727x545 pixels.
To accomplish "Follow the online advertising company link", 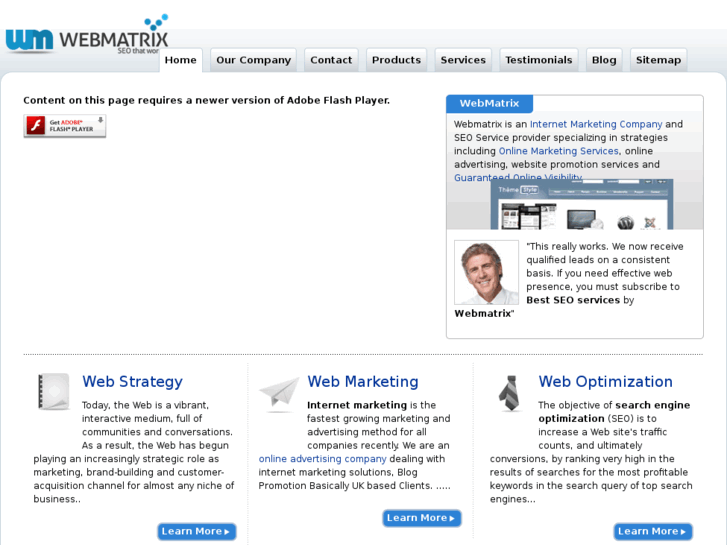I will tap(322, 459).
